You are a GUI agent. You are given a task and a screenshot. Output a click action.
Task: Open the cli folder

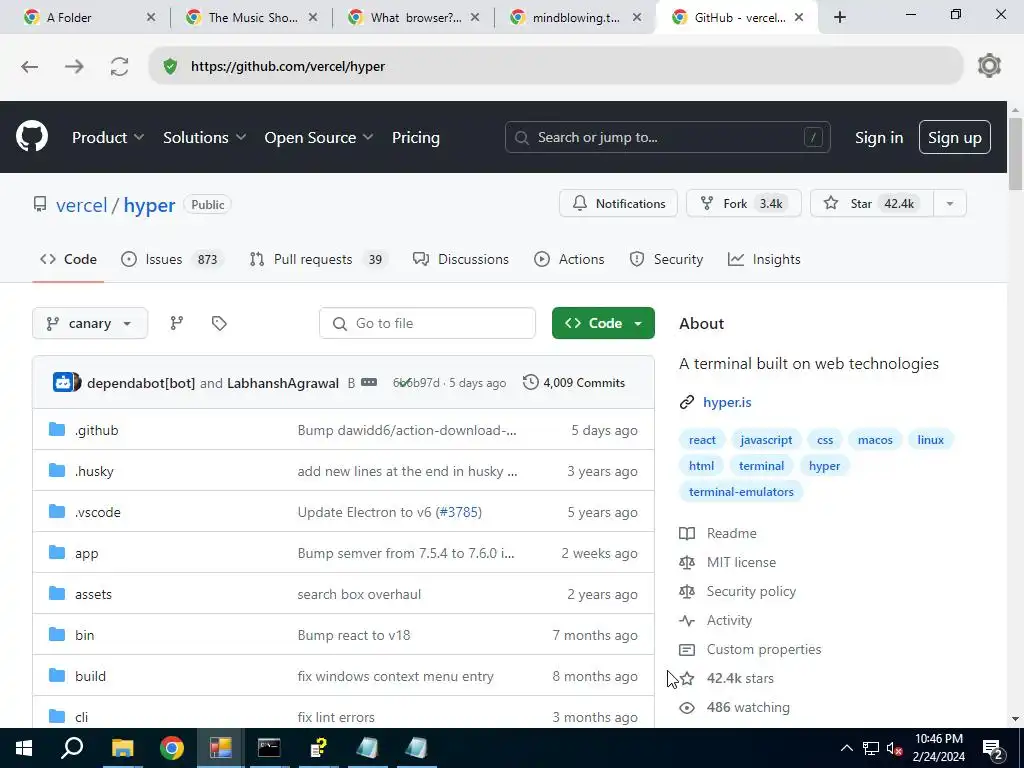click(82, 717)
